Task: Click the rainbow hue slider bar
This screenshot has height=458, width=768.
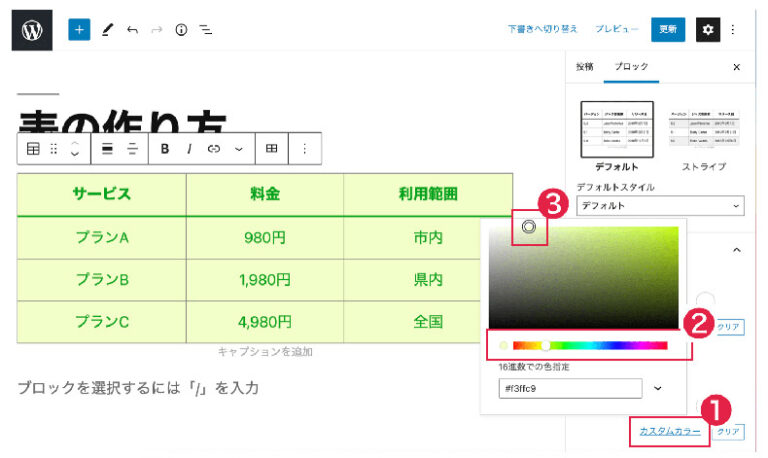Action: pyautogui.click(x=589, y=345)
